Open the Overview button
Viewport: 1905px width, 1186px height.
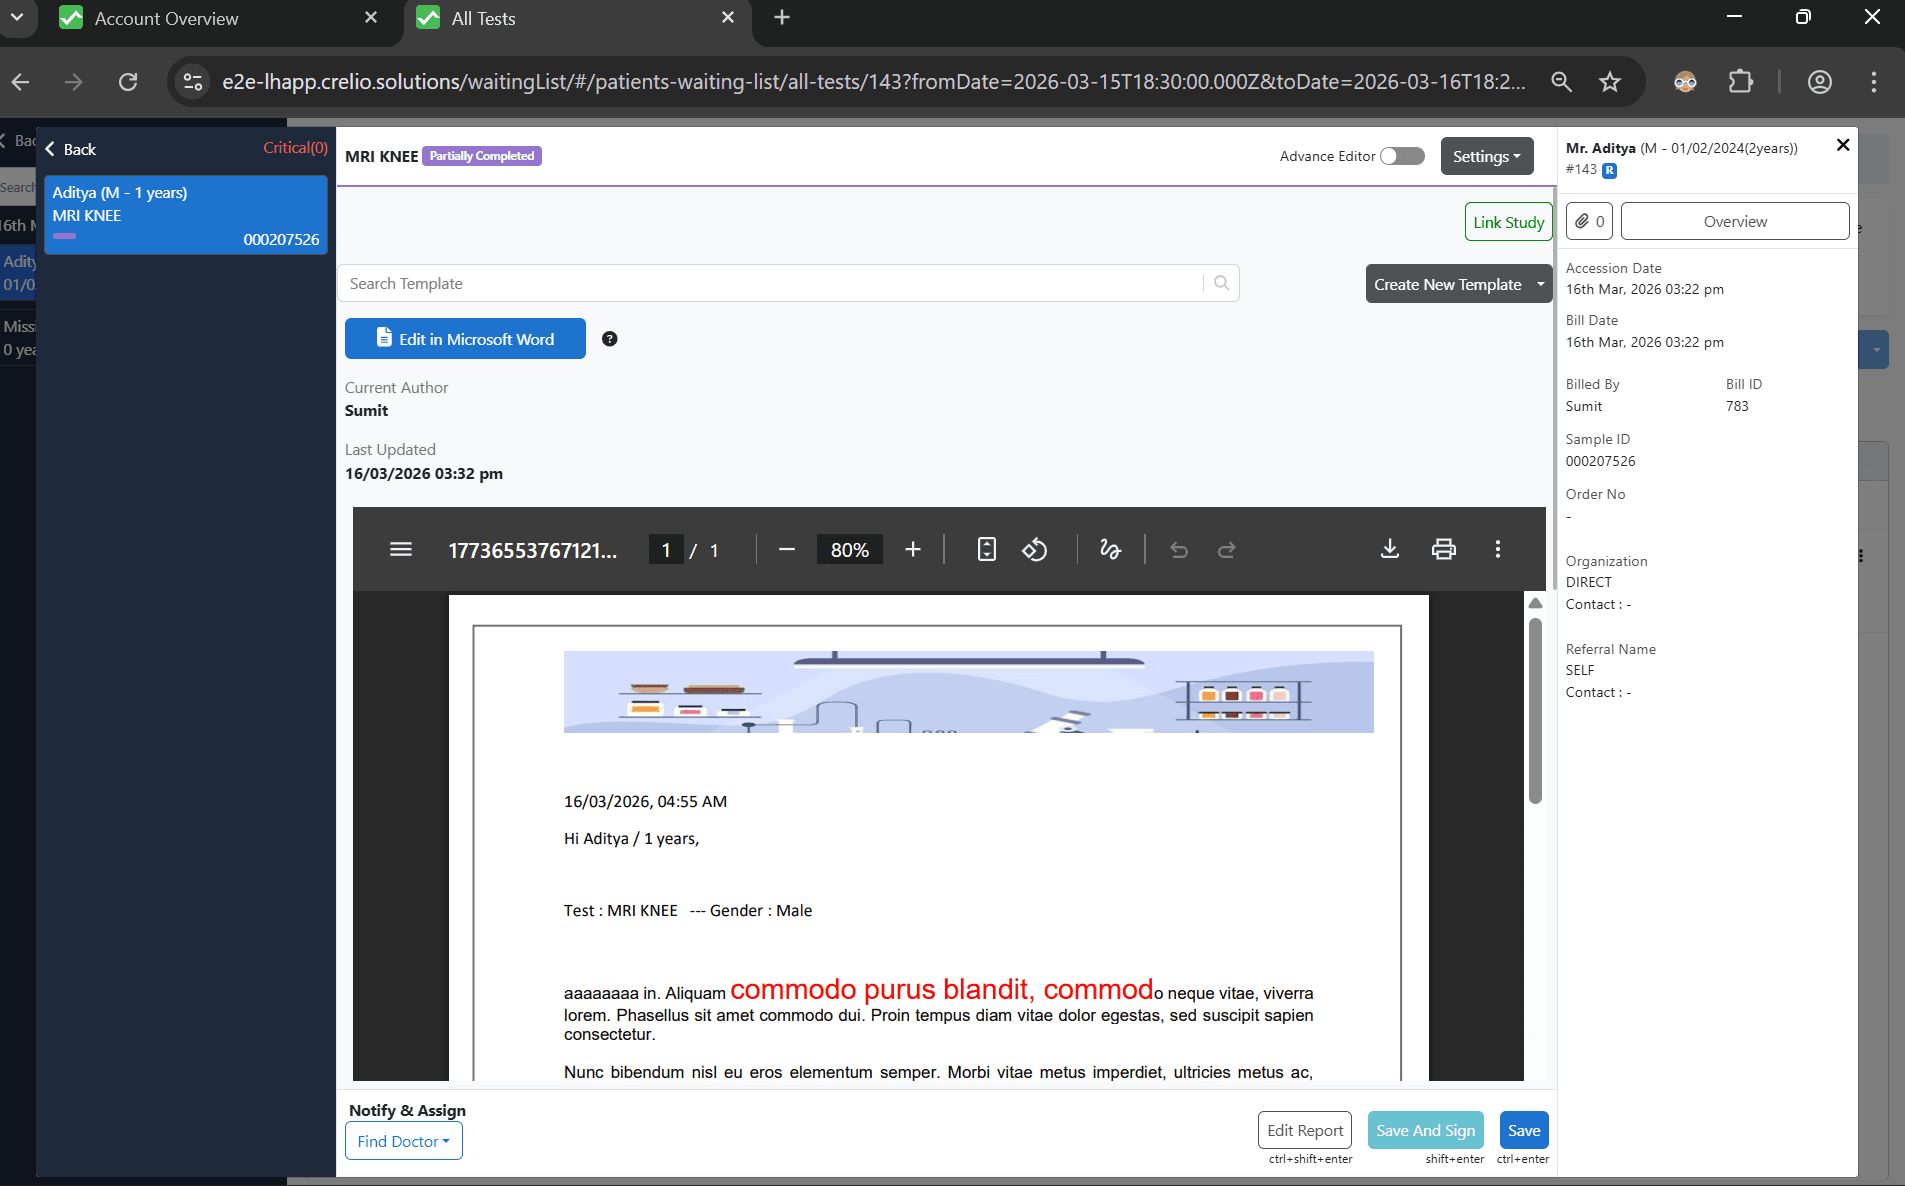pyautogui.click(x=1735, y=221)
